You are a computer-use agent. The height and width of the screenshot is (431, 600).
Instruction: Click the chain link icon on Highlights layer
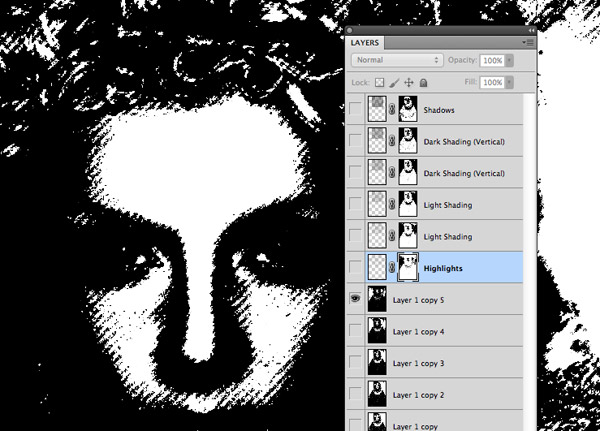[393, 266]
